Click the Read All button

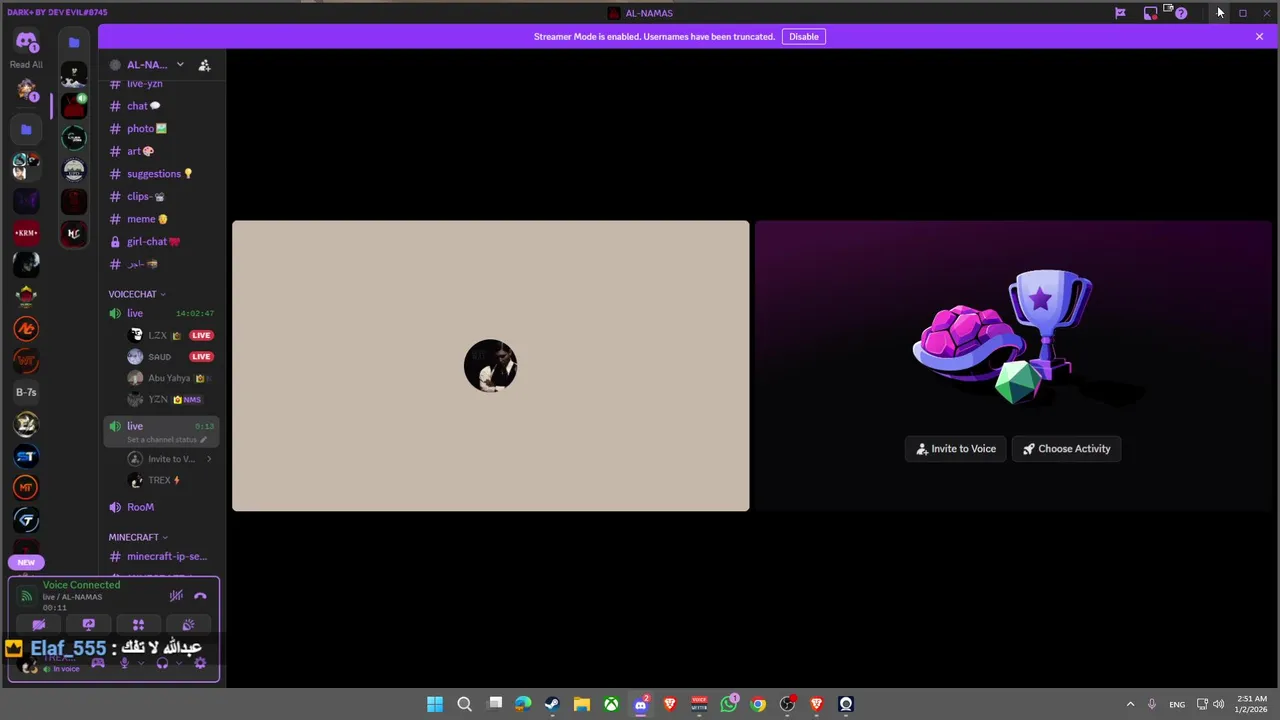pos(26,65)
